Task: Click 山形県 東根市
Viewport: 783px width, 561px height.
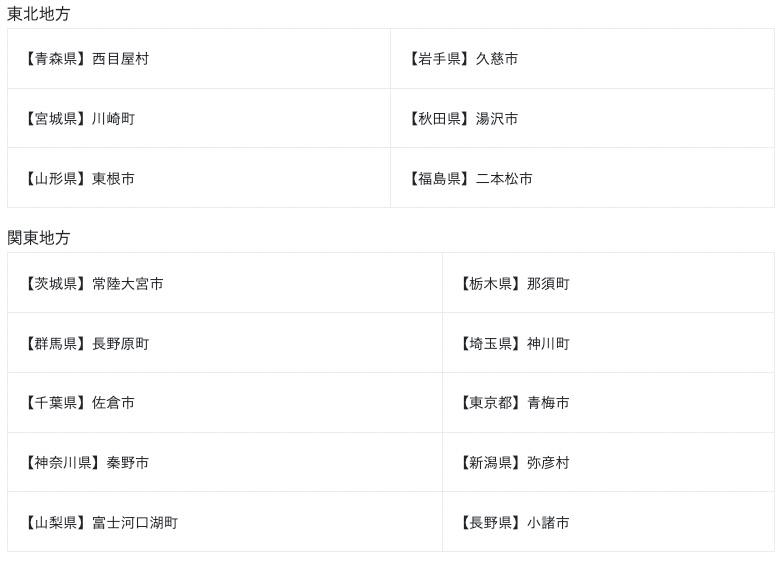Action: click(78, 179)
